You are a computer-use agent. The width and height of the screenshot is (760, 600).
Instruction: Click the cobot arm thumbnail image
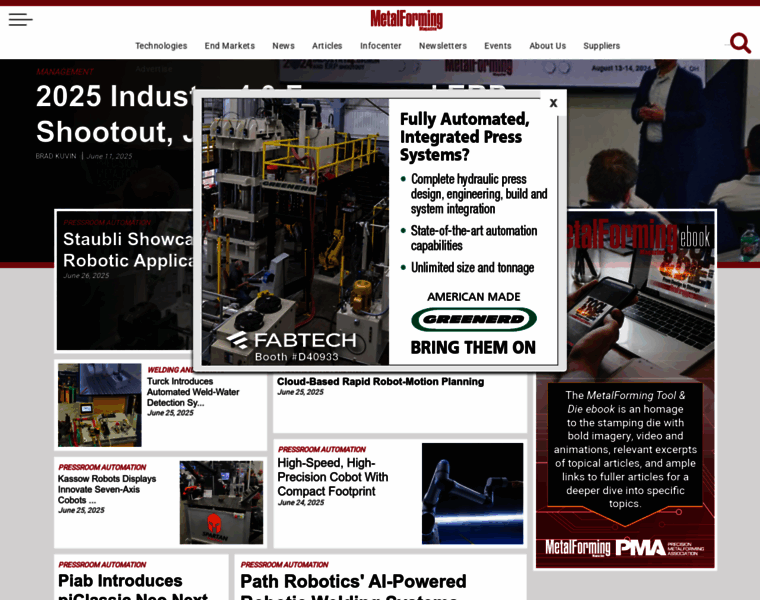click(x=473, y=493)
